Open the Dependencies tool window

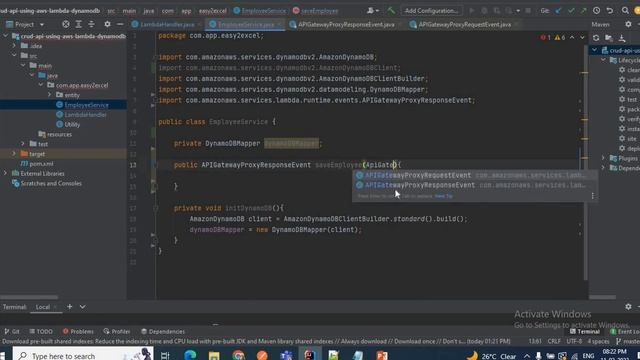pos(163,331)
